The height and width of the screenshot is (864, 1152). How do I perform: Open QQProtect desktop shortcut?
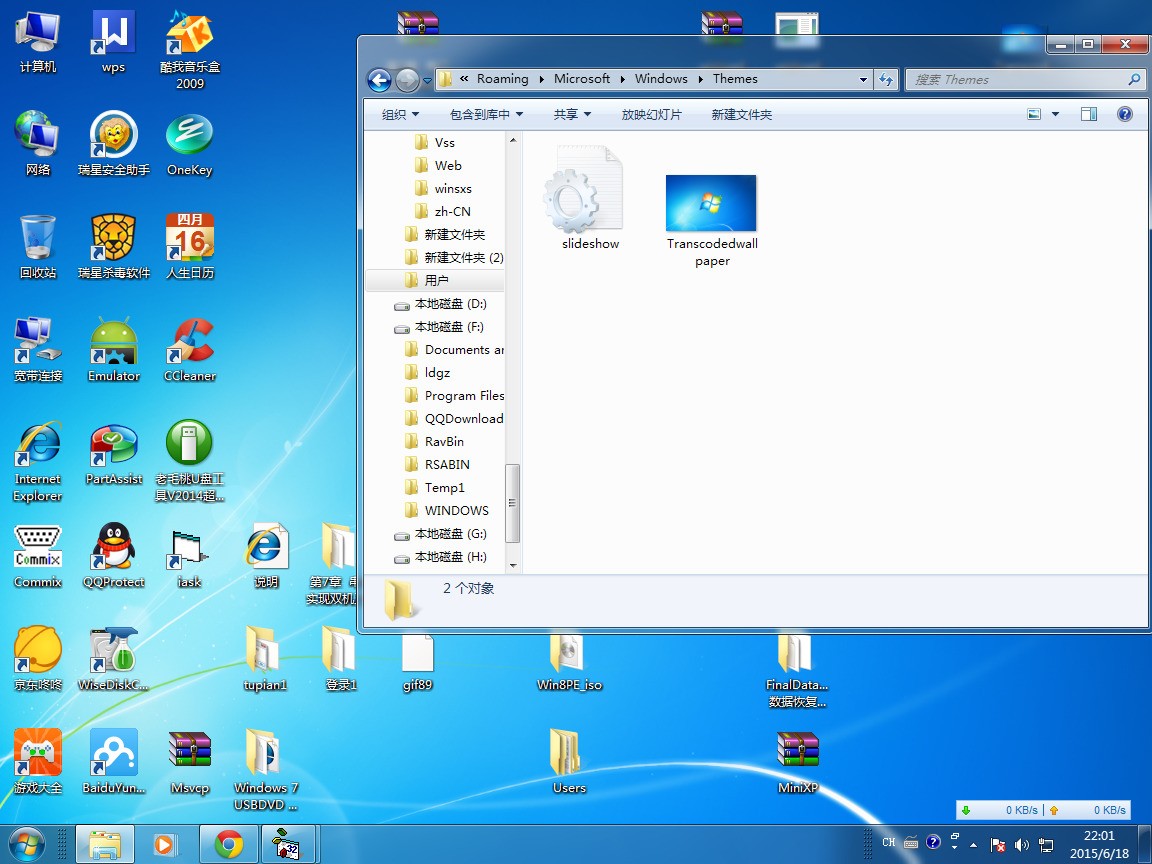[114, 555]
